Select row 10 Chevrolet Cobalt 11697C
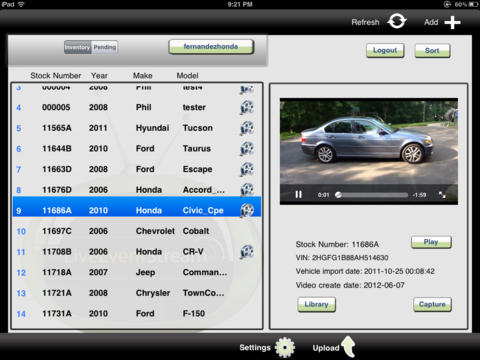Viewport: 480px width, 360px height. (x=137, y=231)
